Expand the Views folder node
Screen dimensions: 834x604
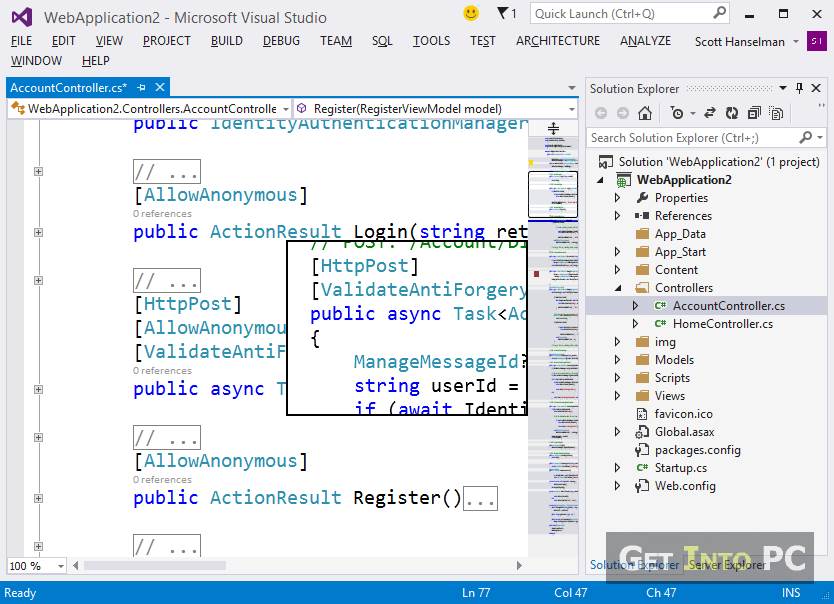[618, 396]
